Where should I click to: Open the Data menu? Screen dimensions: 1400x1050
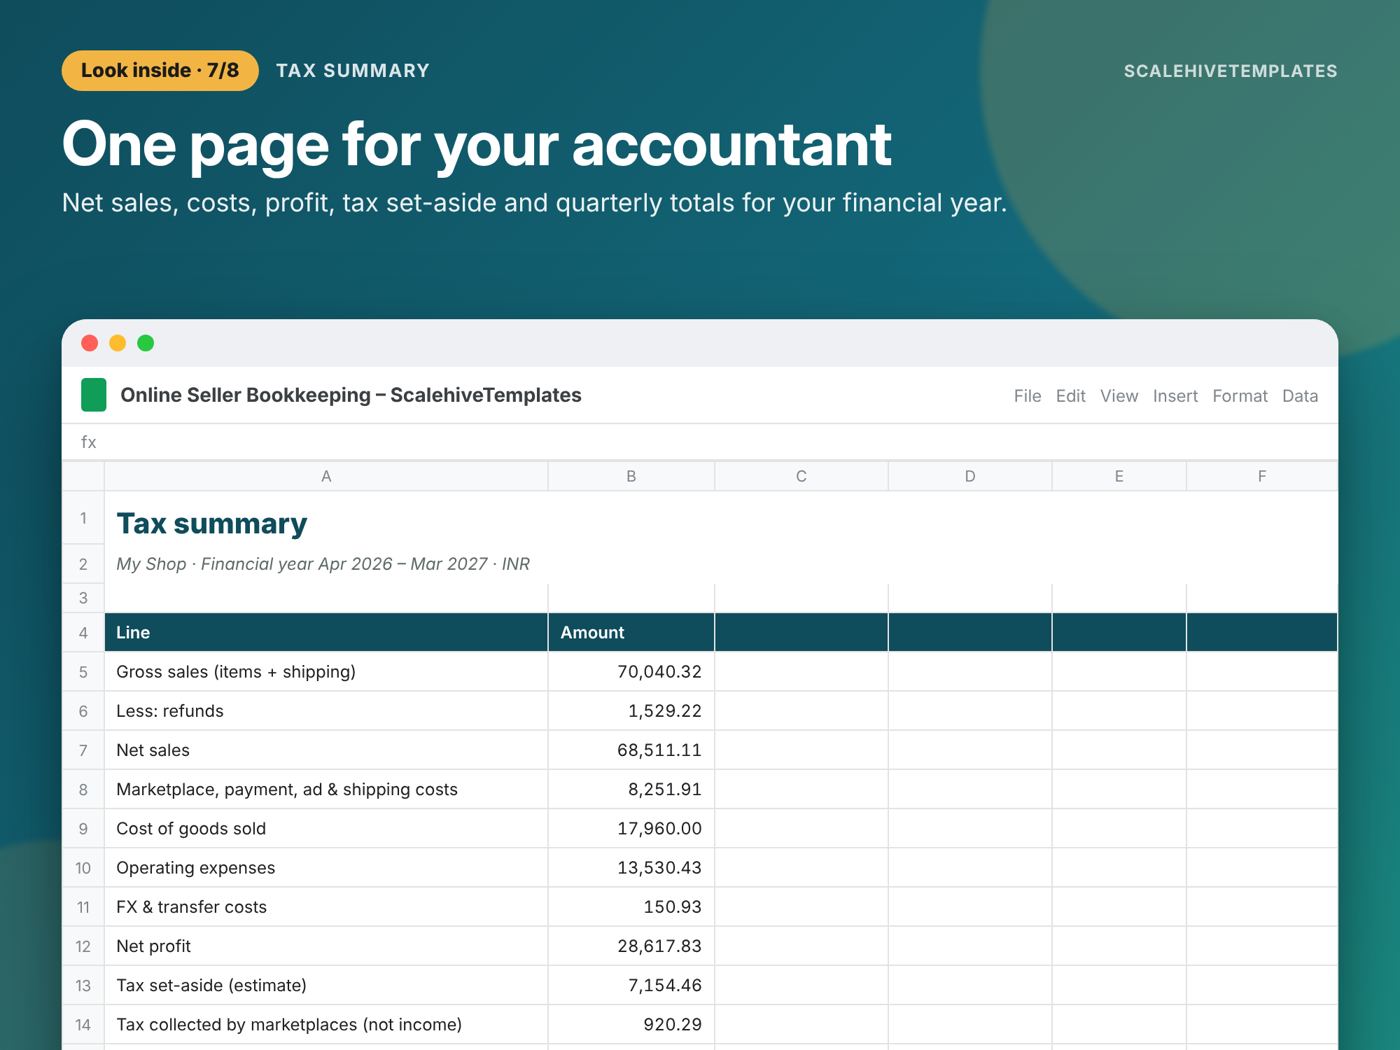coord(1300,396)
